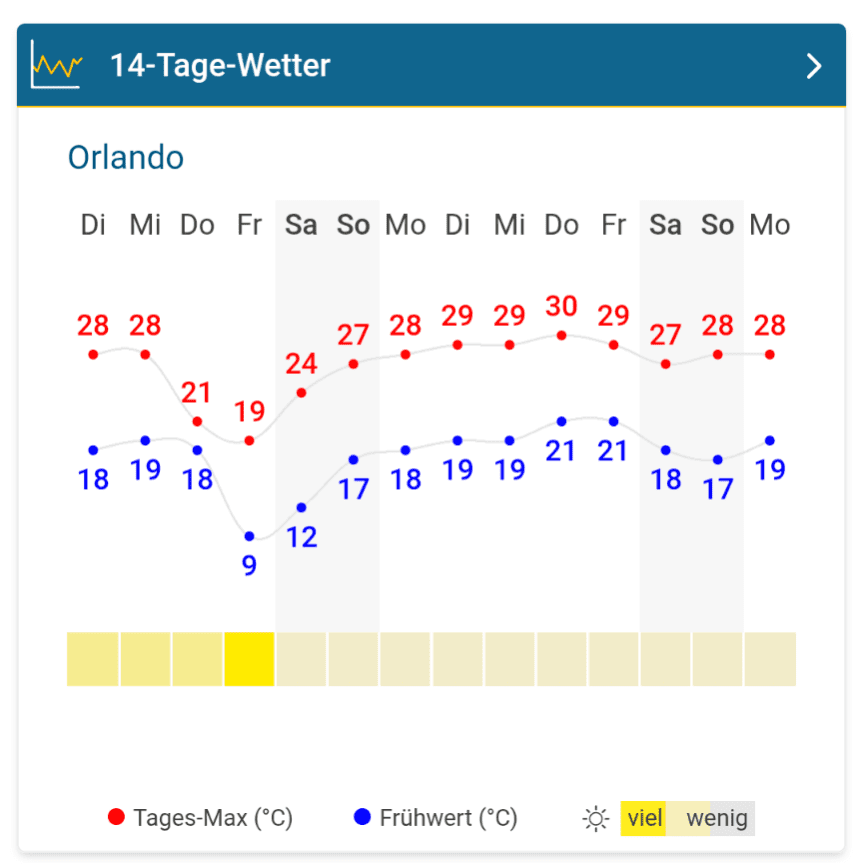Click the line chart icon in header
Screen dimensions: 863x864
click(x=56, y=66)
